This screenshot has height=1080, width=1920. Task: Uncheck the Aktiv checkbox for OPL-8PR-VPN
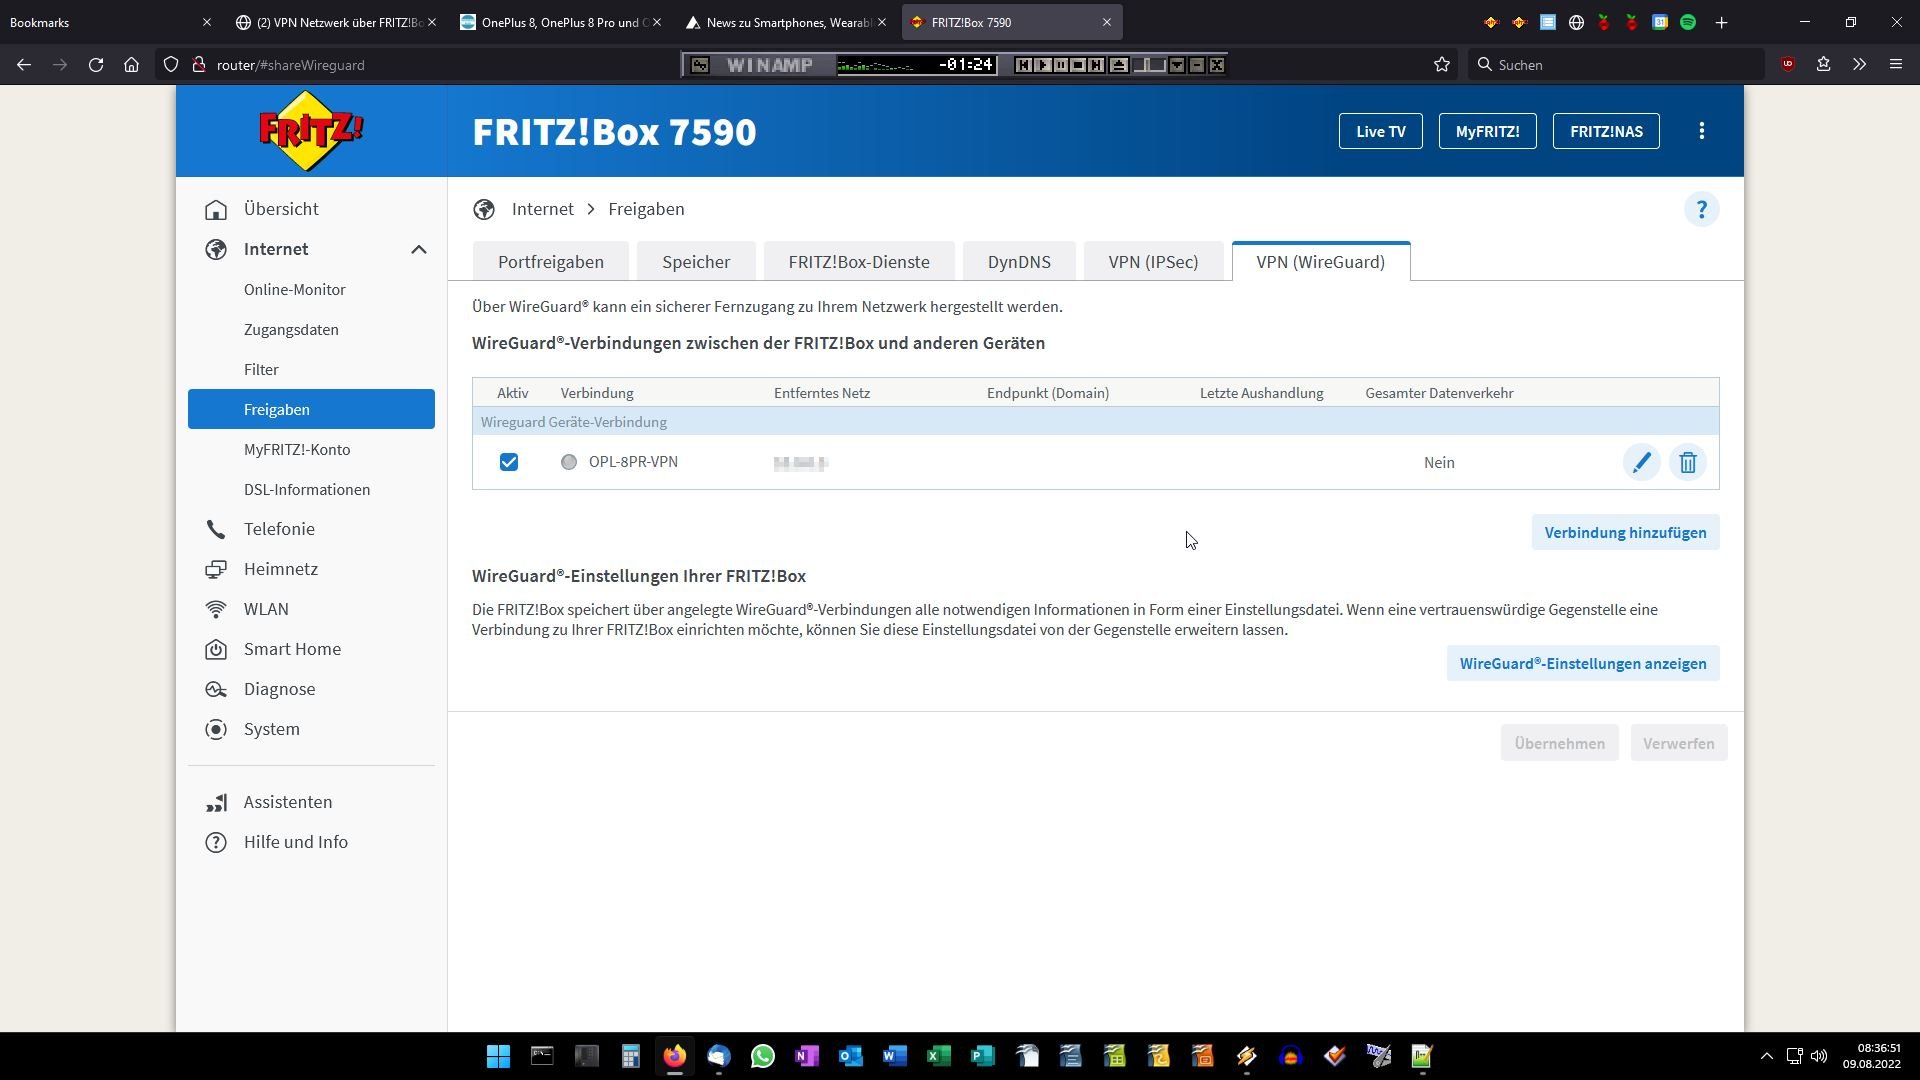coord(509,462)
